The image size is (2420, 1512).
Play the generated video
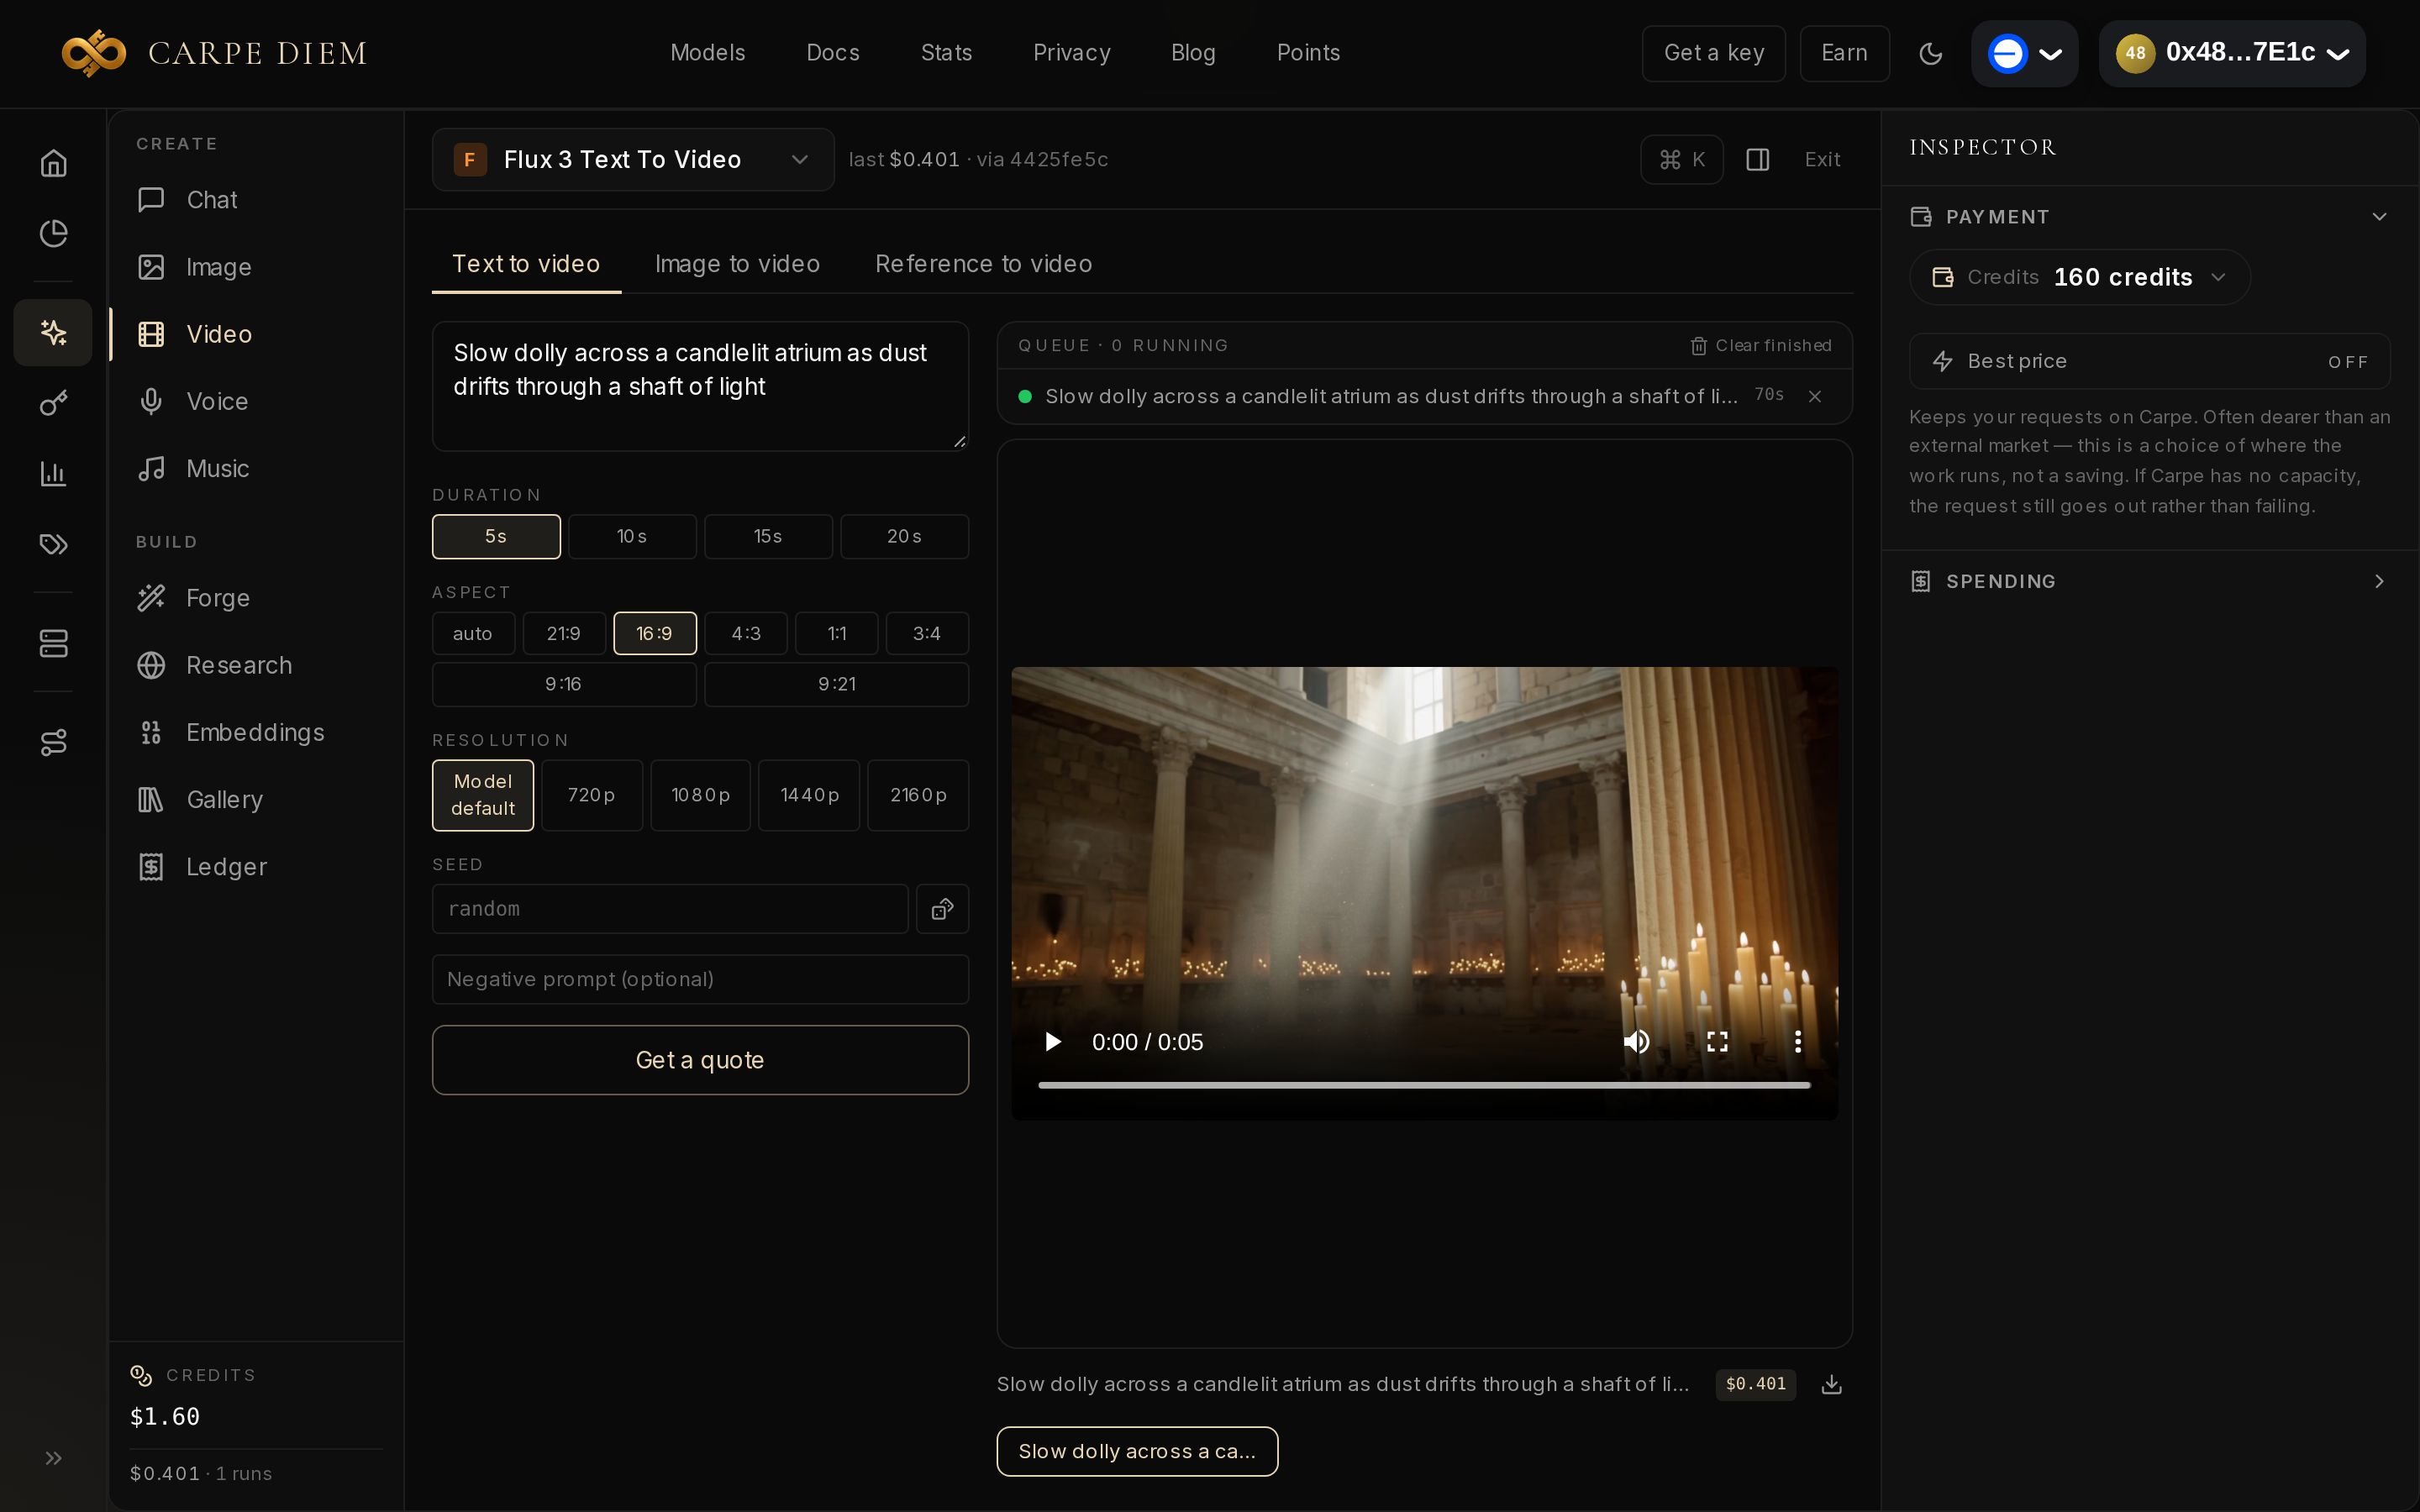1052,1042
